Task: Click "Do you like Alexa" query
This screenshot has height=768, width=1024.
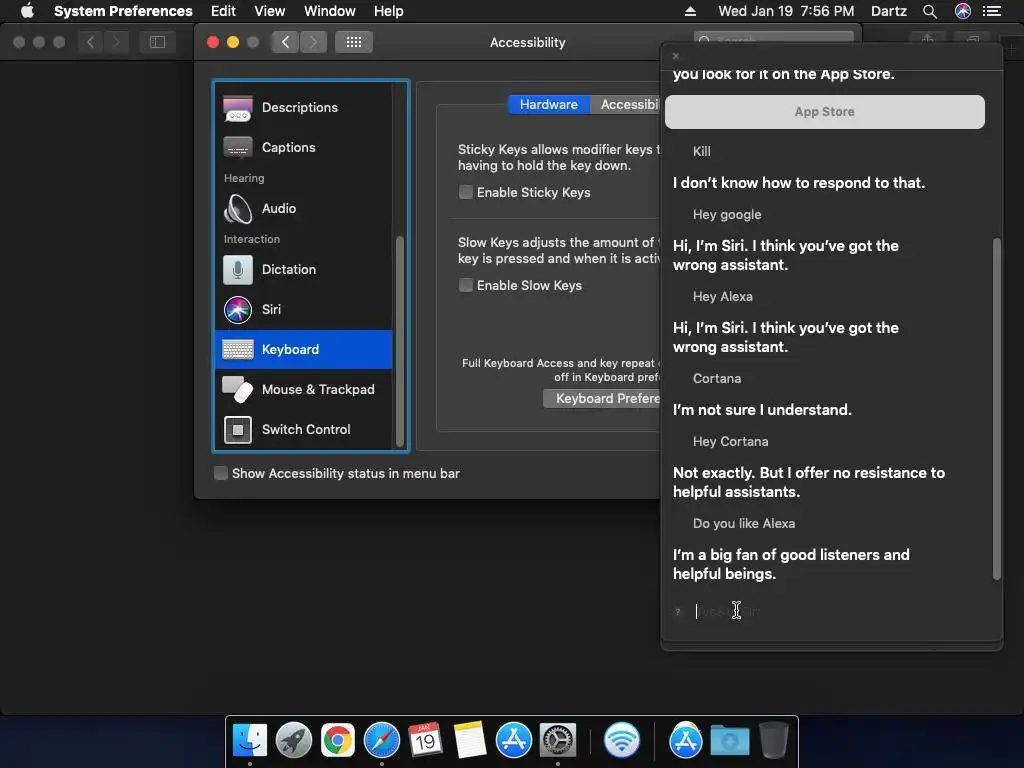Action: [x=744, y=524]
